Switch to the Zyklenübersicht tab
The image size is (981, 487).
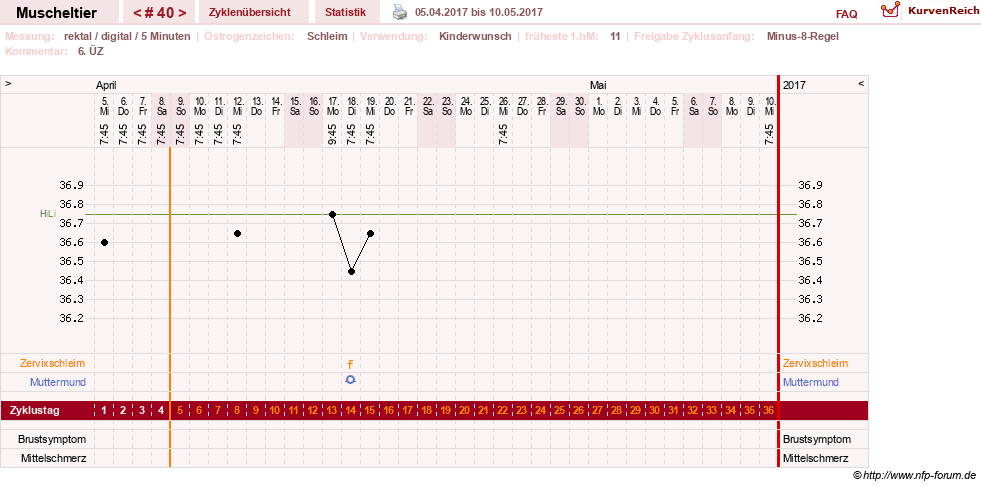pyautogui.click(x=249, y=13)
